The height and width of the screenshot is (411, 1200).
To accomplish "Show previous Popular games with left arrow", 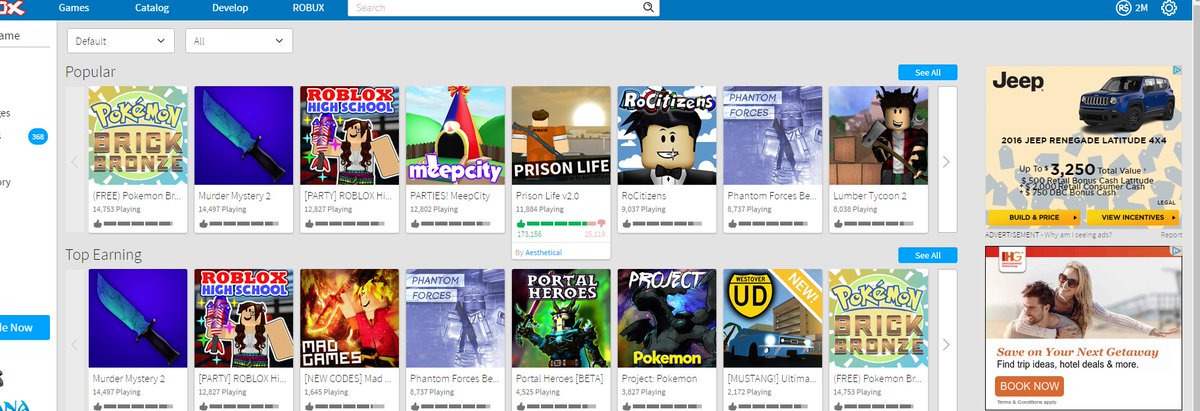I will pos(74,160).
